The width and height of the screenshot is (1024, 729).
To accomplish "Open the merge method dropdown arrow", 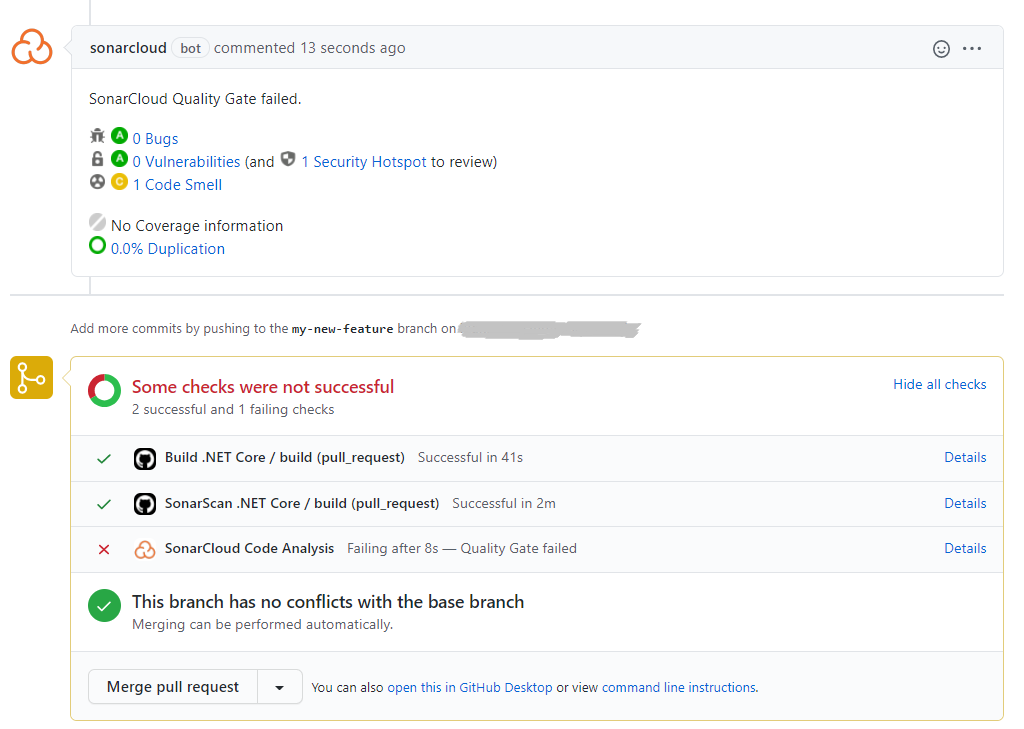I will (x=280, y=687).
